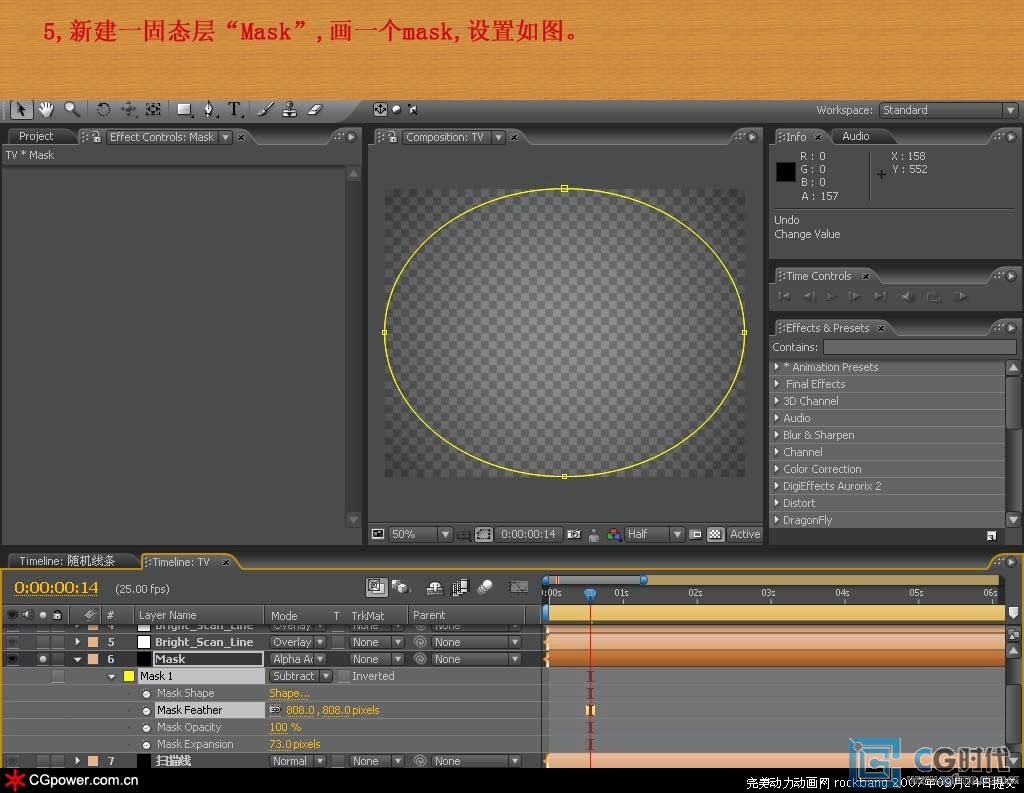Toggle mask outline view in composition viewer

483,534
